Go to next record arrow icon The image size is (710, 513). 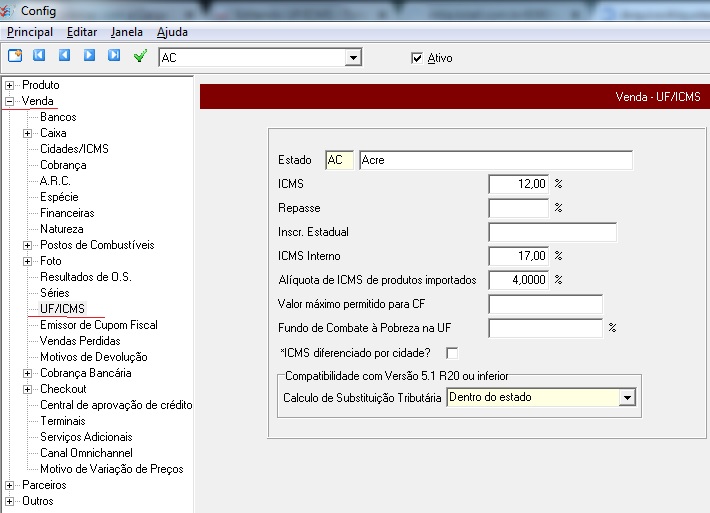[89, 56]
